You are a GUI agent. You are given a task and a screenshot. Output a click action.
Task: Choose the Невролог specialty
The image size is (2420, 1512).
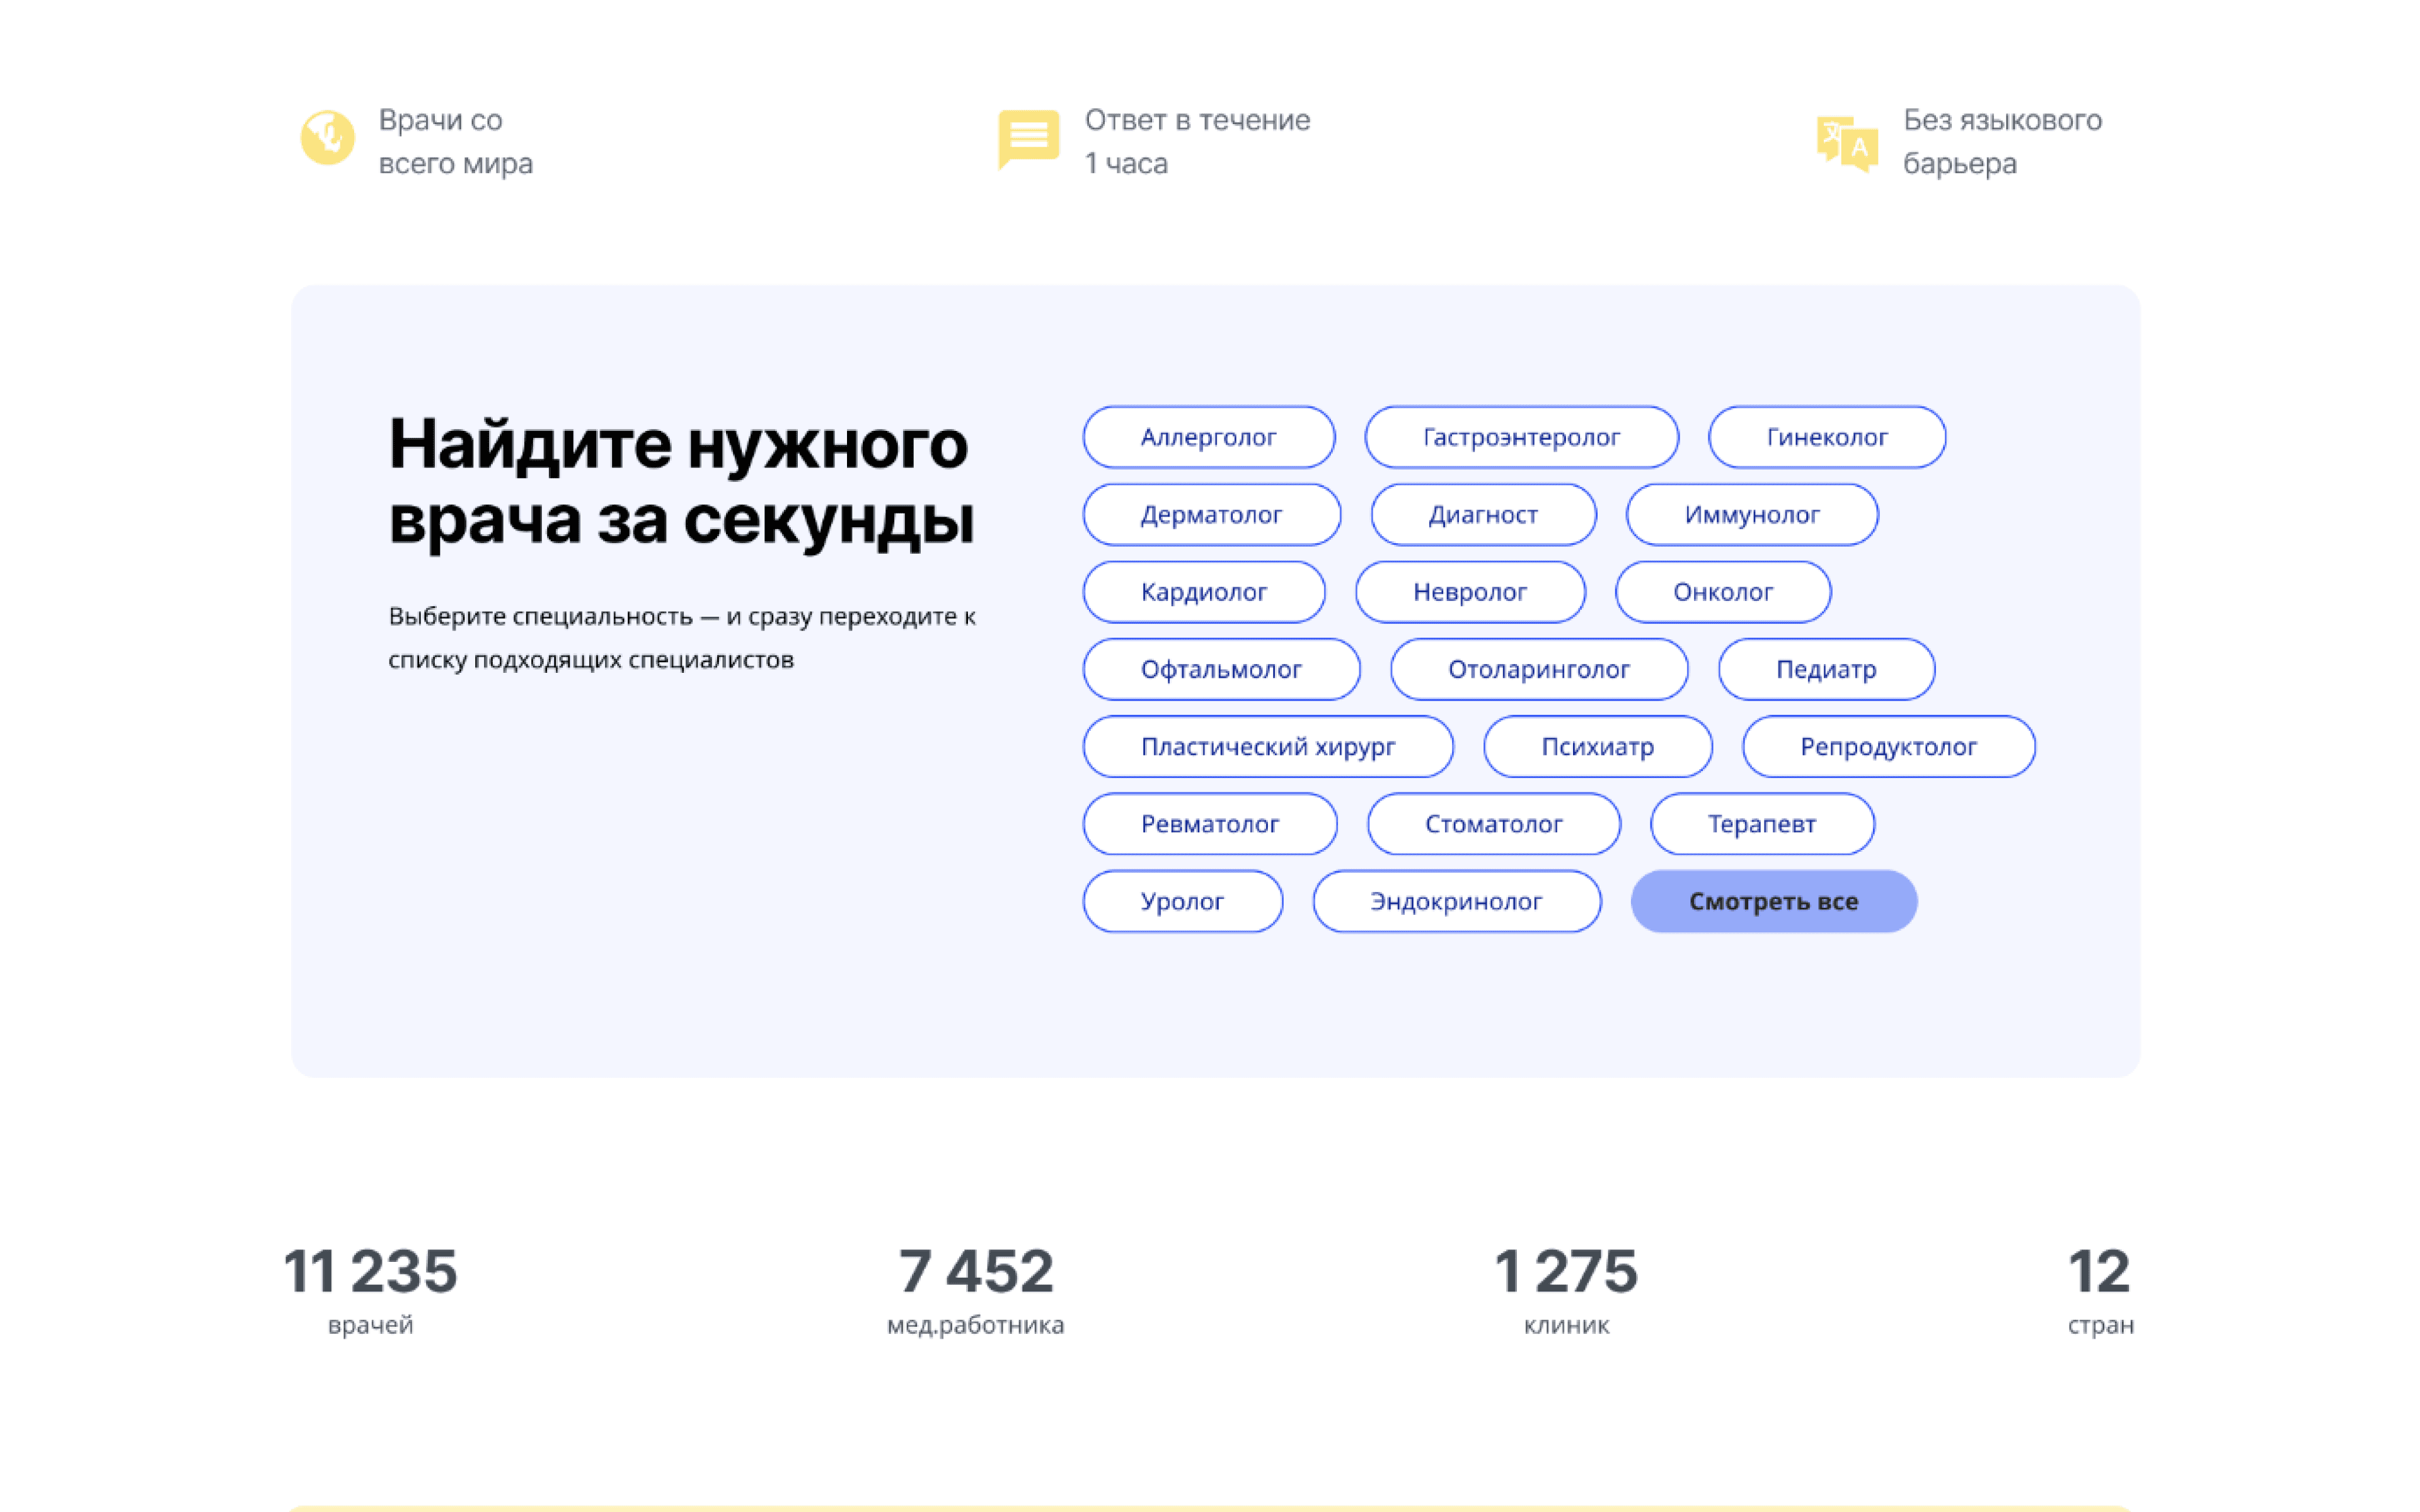coord(1469,592)
